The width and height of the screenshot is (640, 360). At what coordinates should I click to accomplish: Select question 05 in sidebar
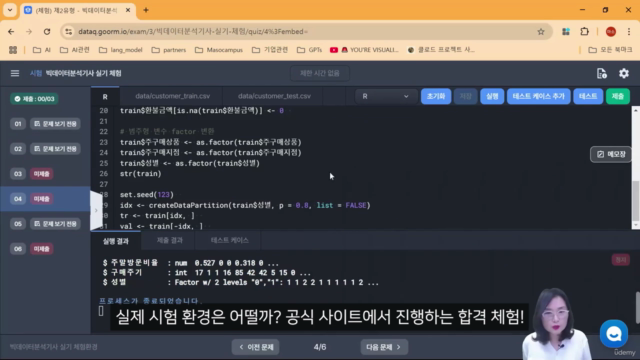coord(45,224)
